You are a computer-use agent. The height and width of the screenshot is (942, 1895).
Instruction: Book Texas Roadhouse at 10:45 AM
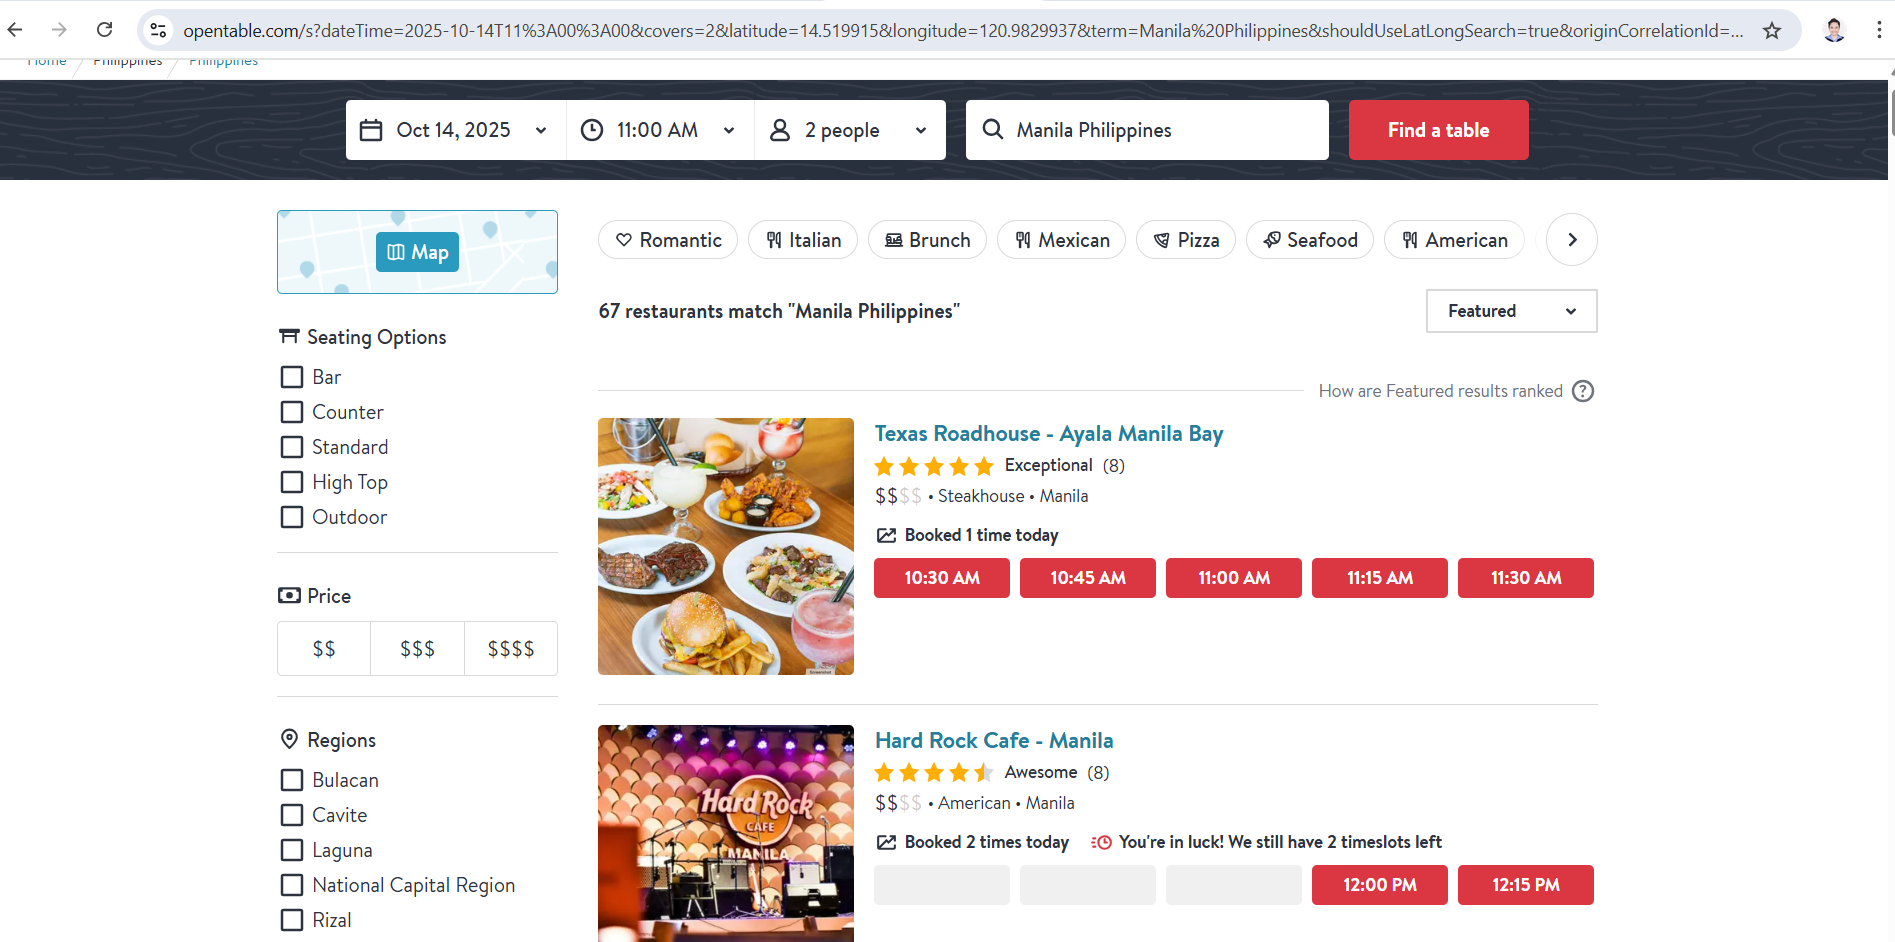pyautogui.click(x=1088, y=578)
